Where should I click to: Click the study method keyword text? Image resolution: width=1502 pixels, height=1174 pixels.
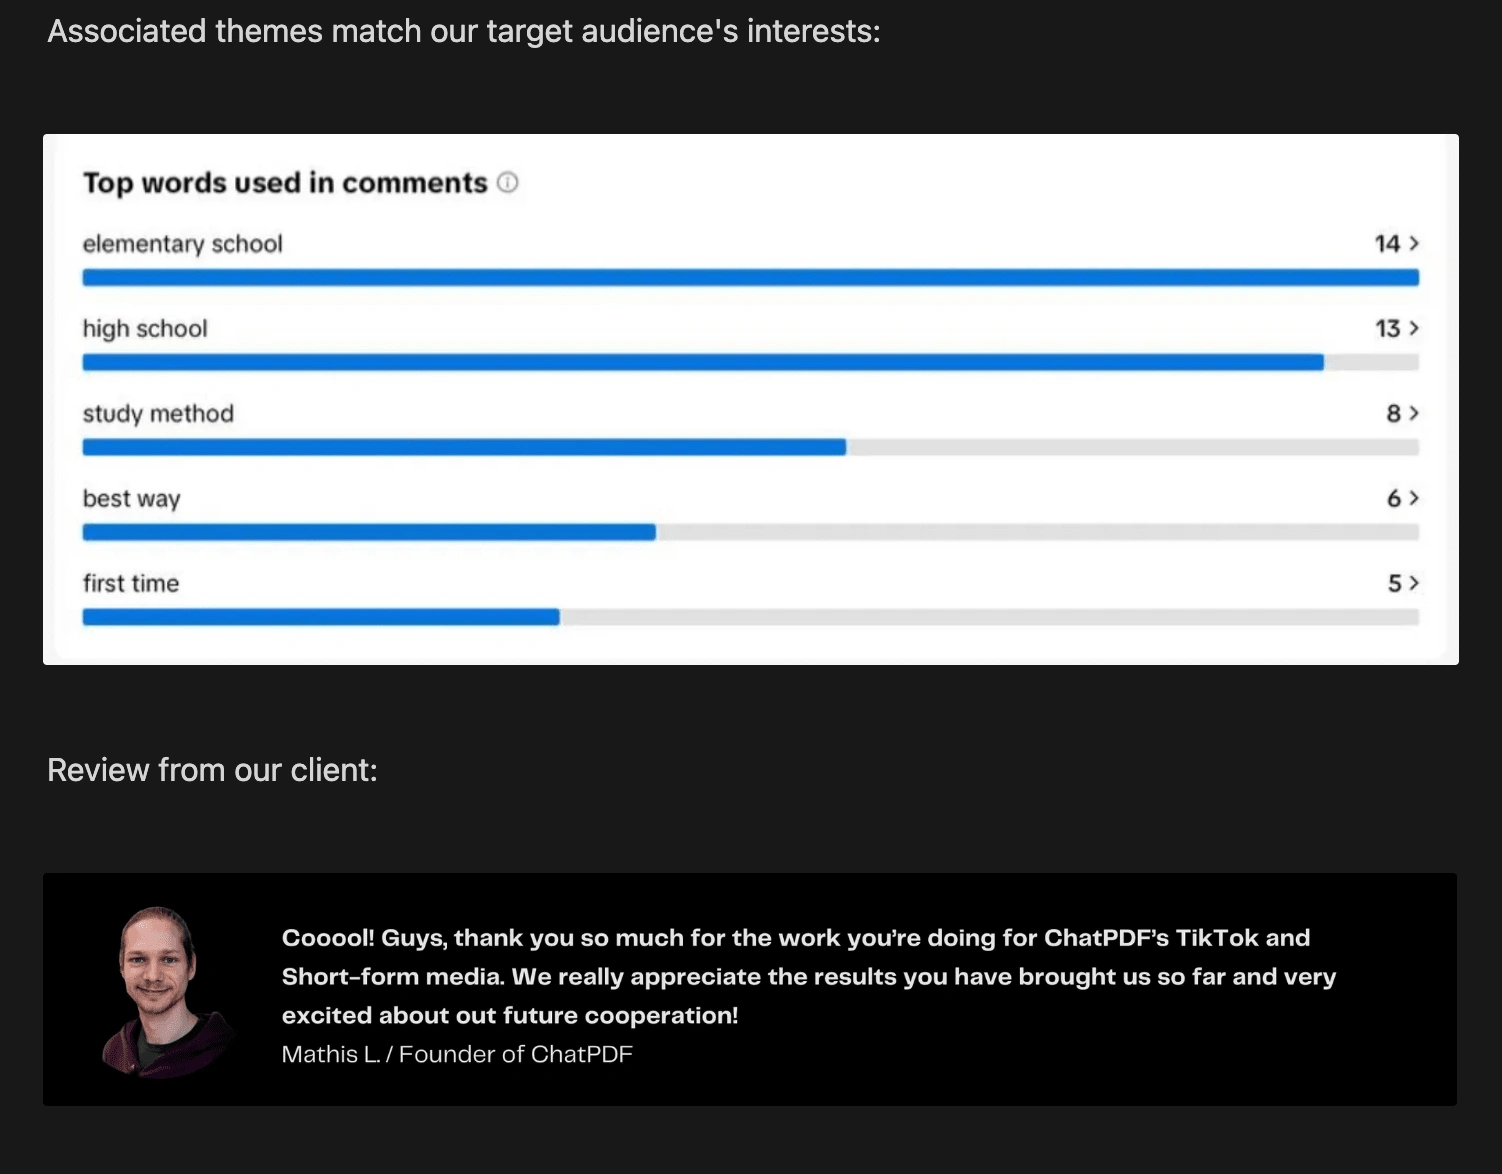click(158, 414)
